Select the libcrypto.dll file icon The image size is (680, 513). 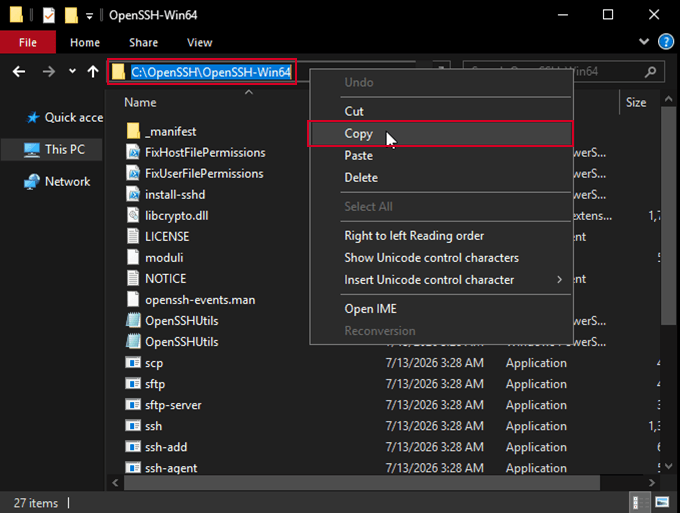(133, 216)
